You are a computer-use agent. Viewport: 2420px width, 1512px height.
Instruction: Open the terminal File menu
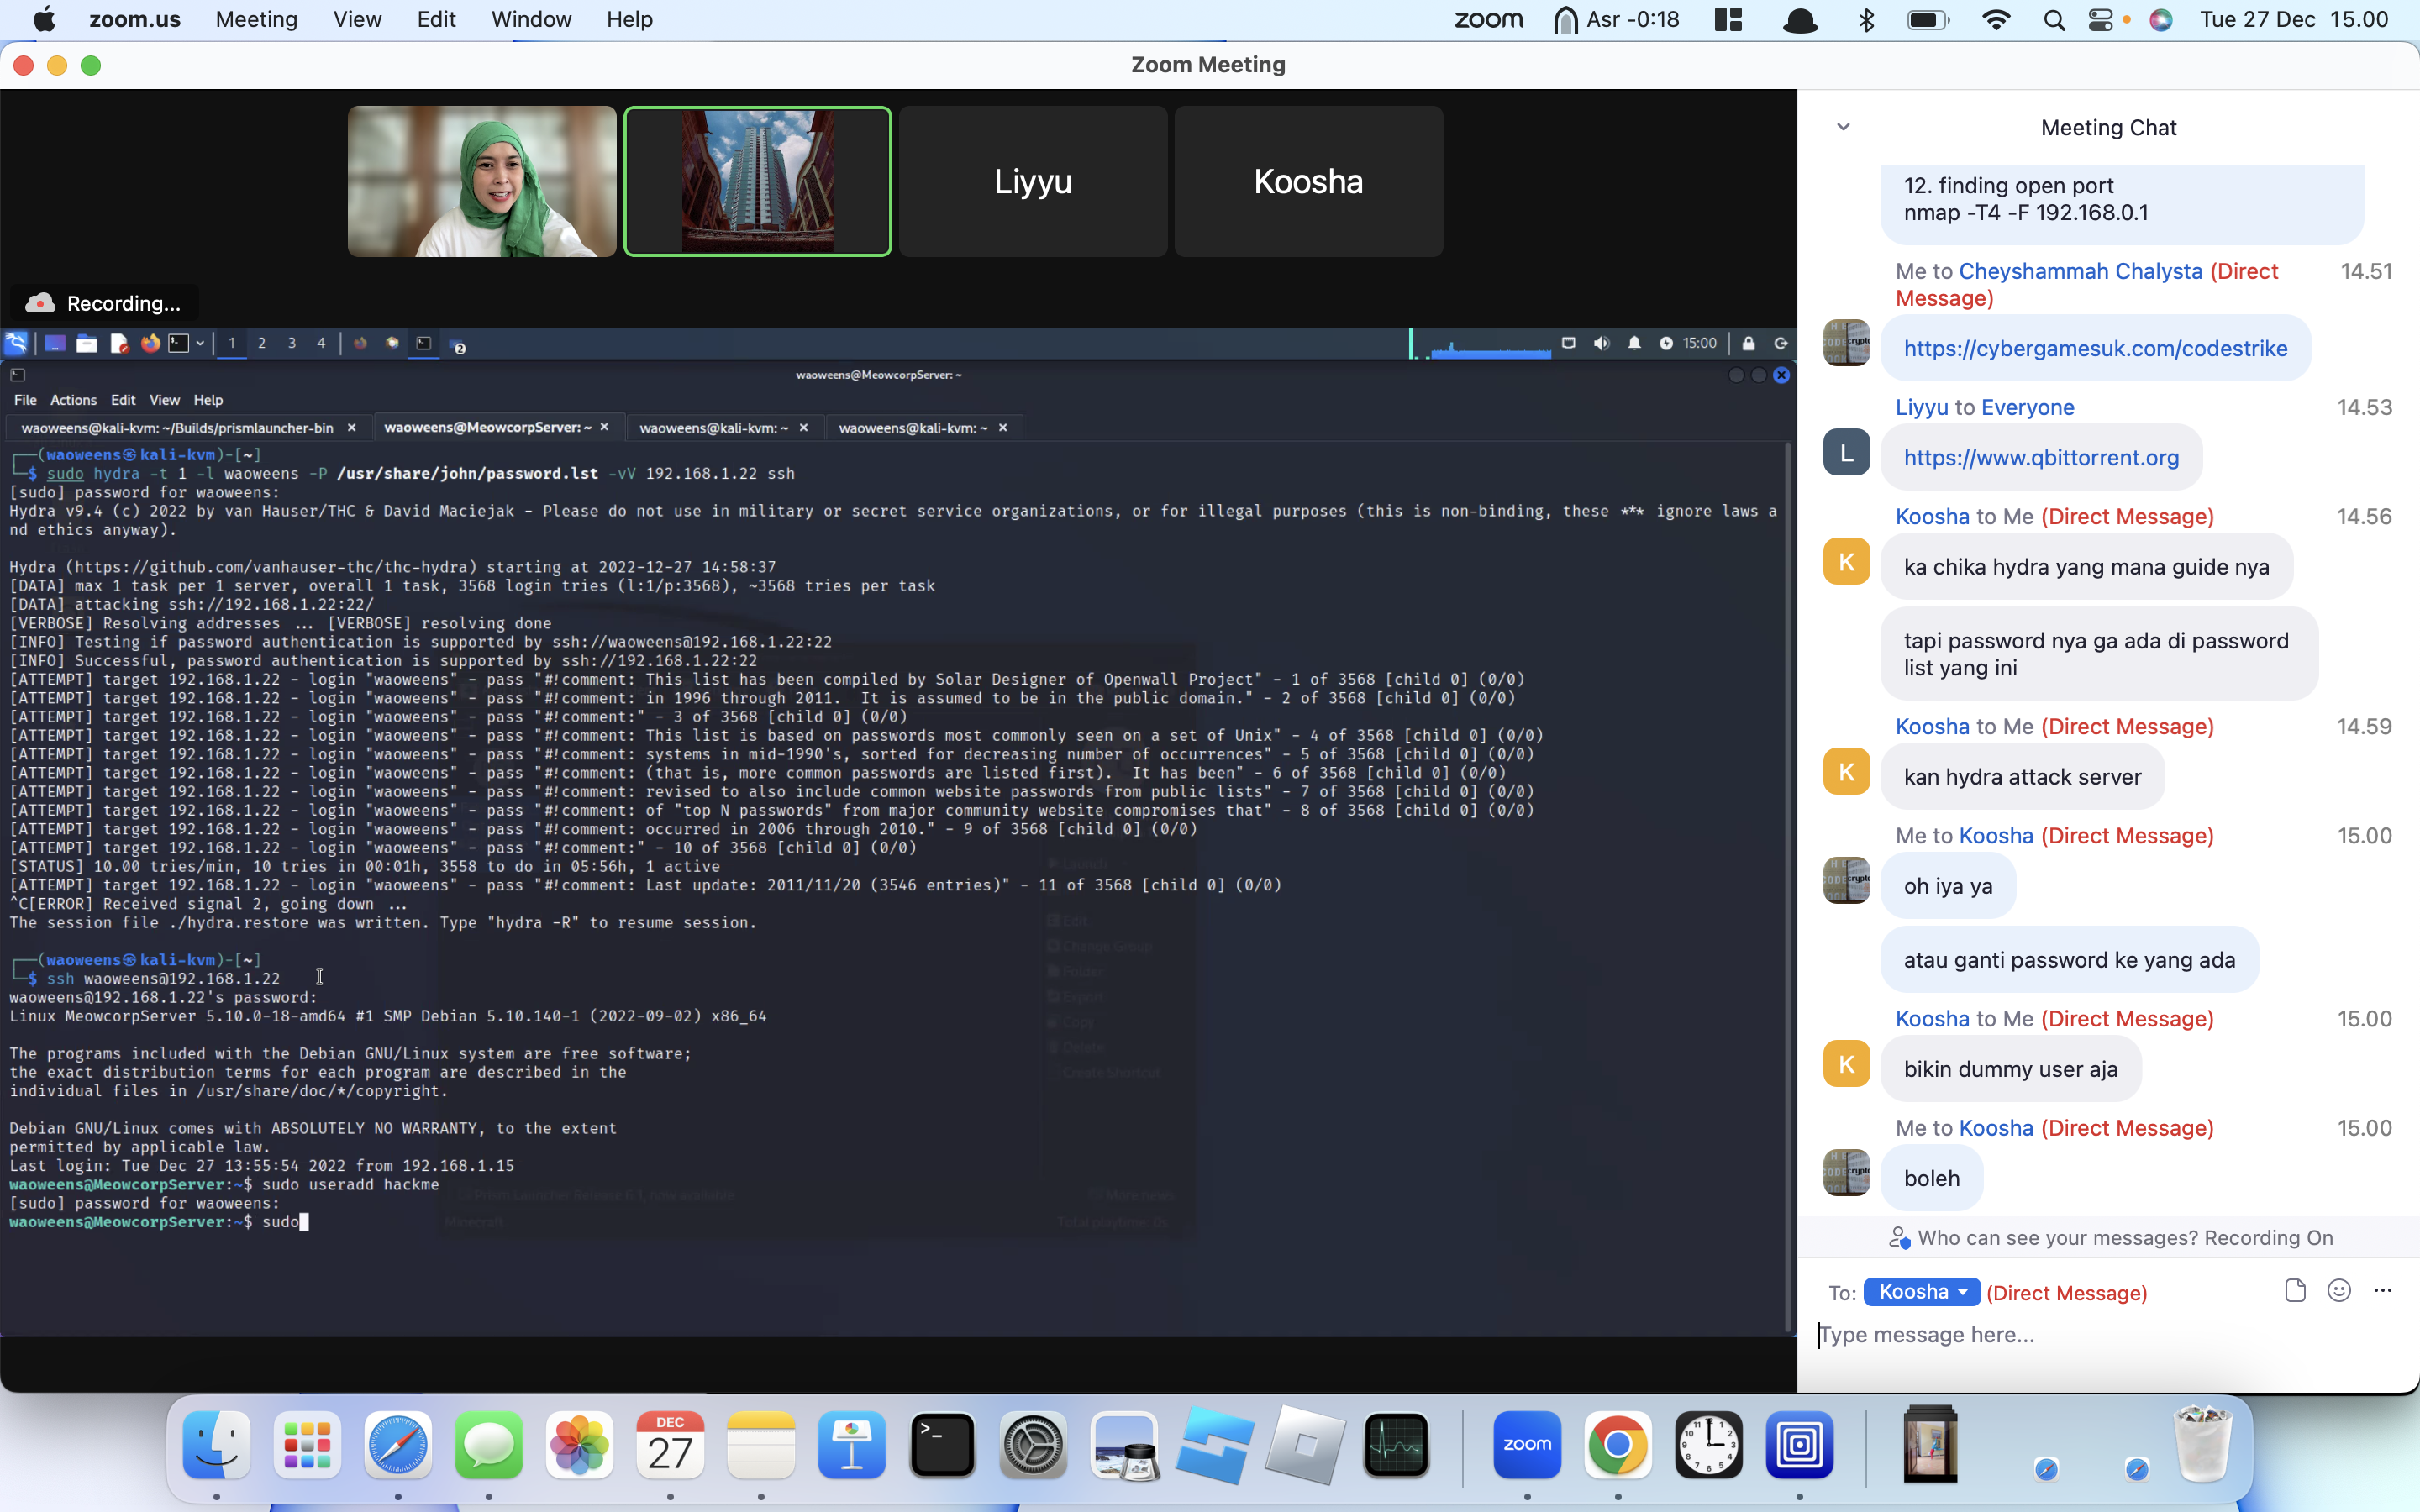pos(25,400)
